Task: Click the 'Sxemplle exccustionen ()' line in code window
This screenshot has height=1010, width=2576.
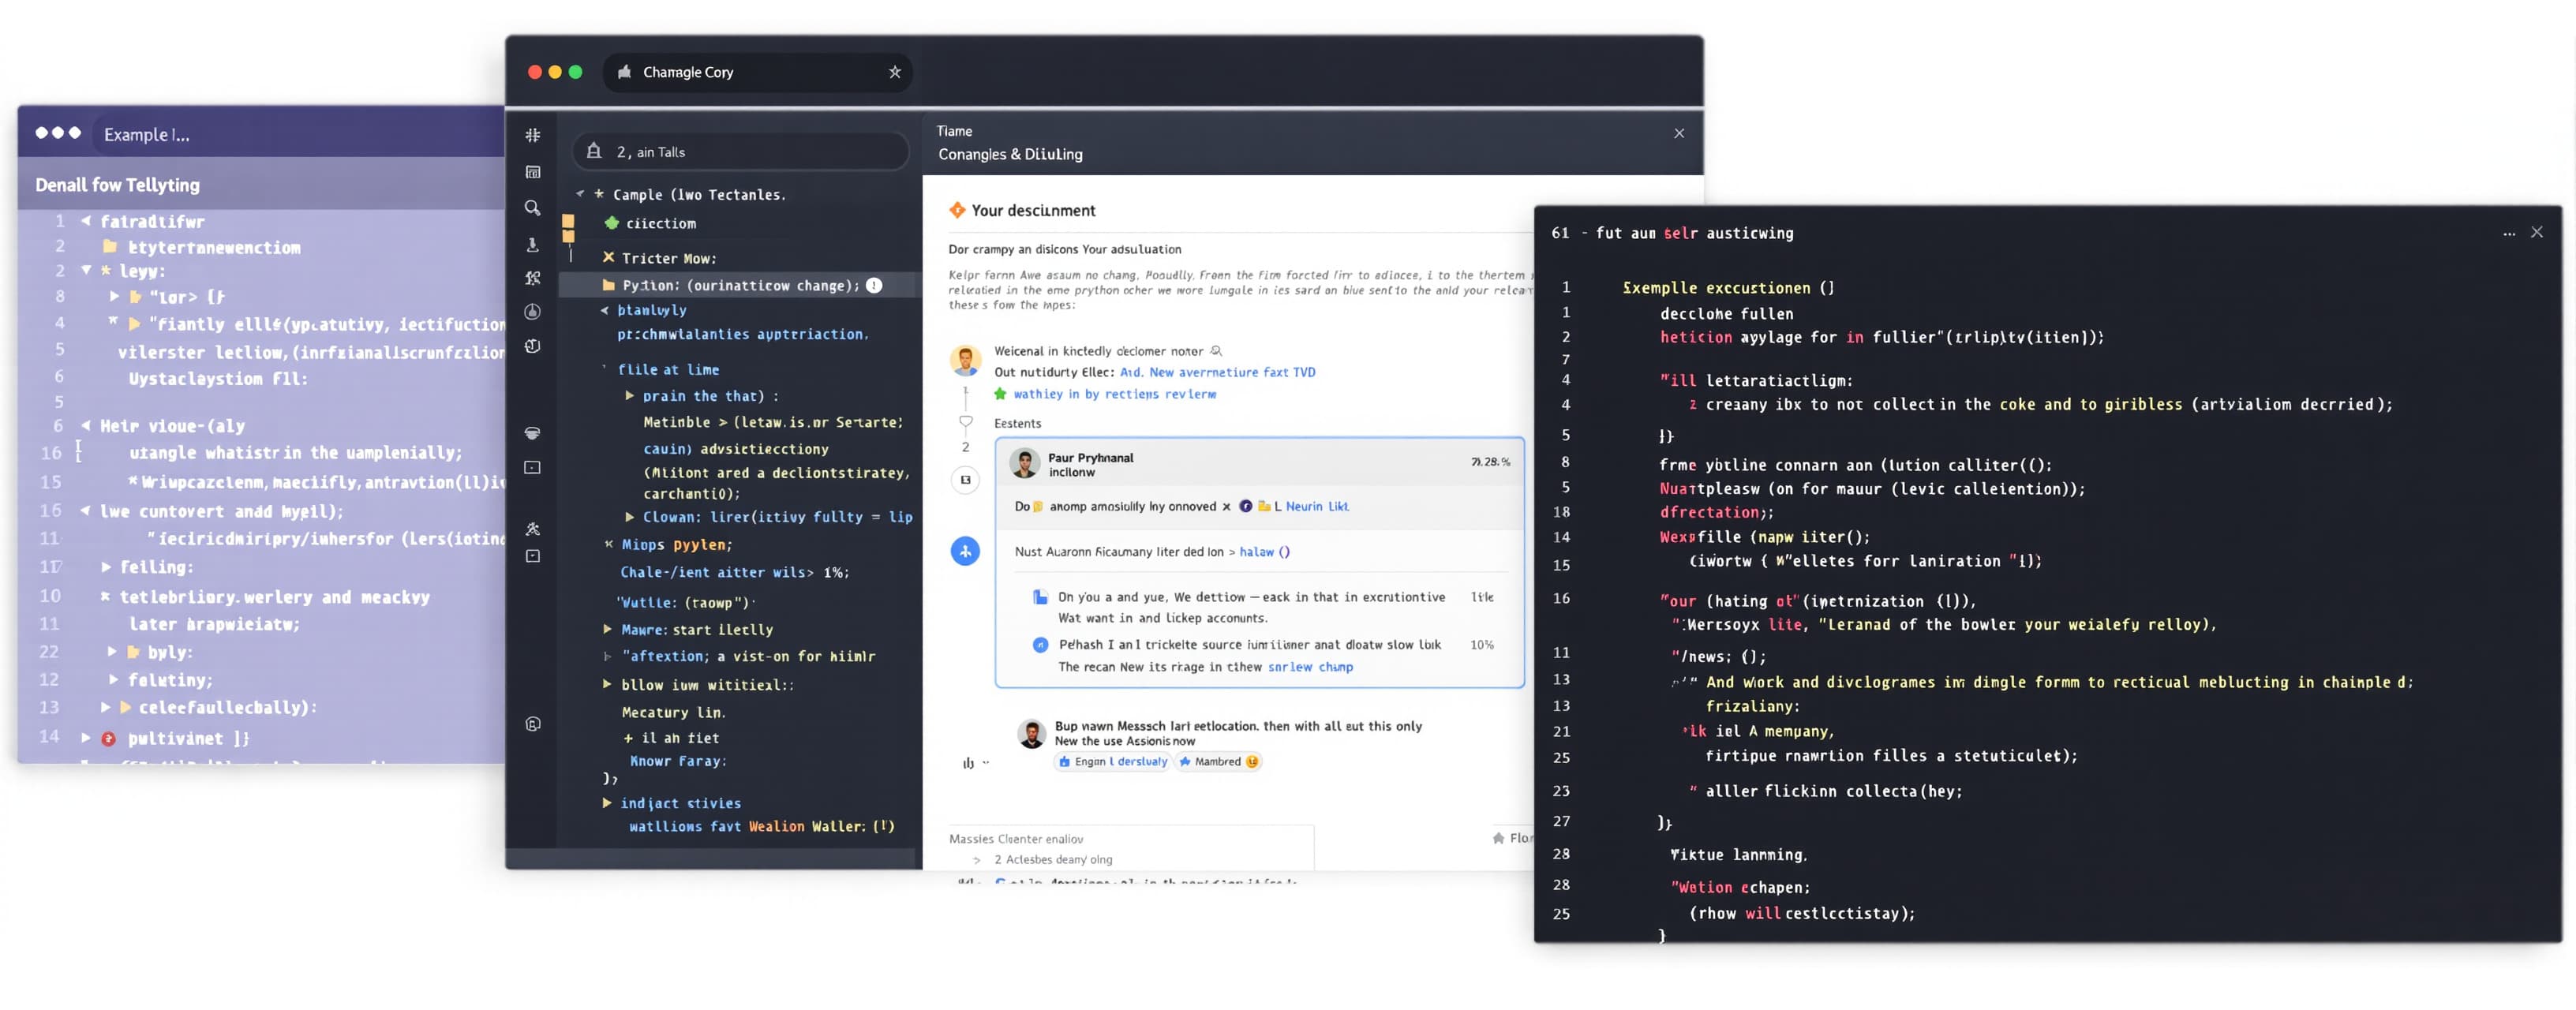Action: 1728,287
